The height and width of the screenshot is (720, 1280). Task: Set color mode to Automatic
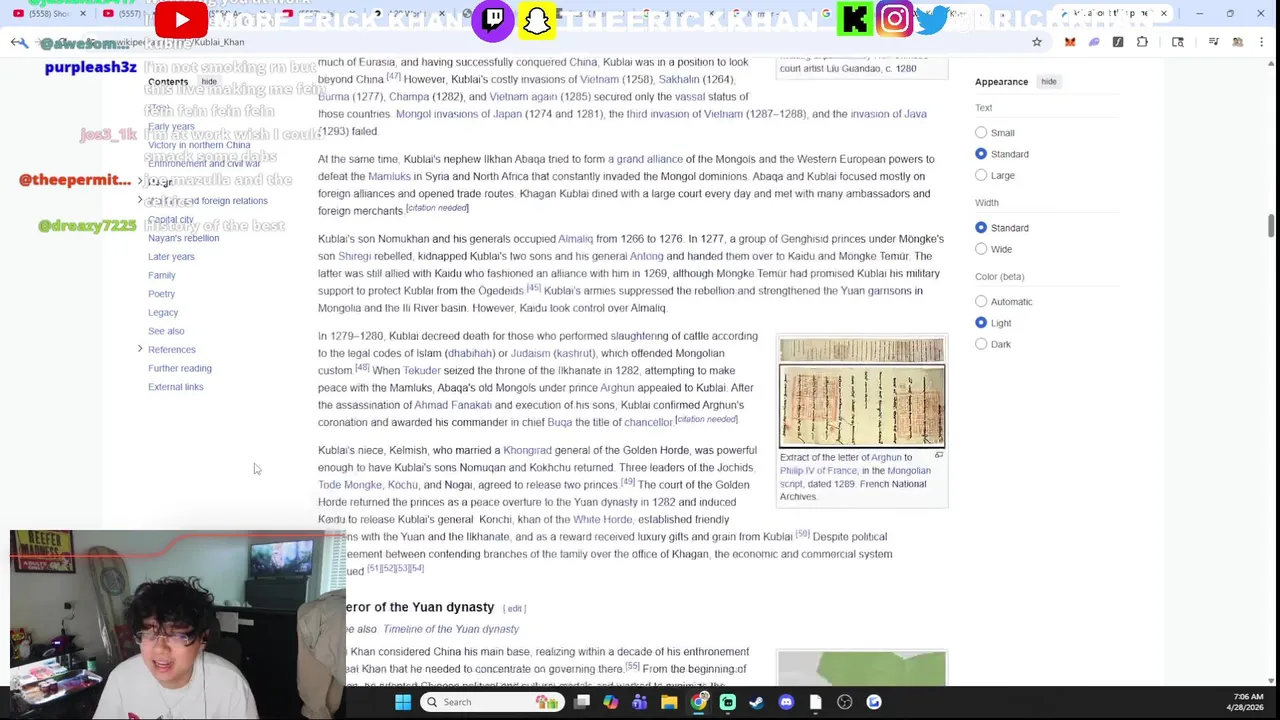(981, 301)
